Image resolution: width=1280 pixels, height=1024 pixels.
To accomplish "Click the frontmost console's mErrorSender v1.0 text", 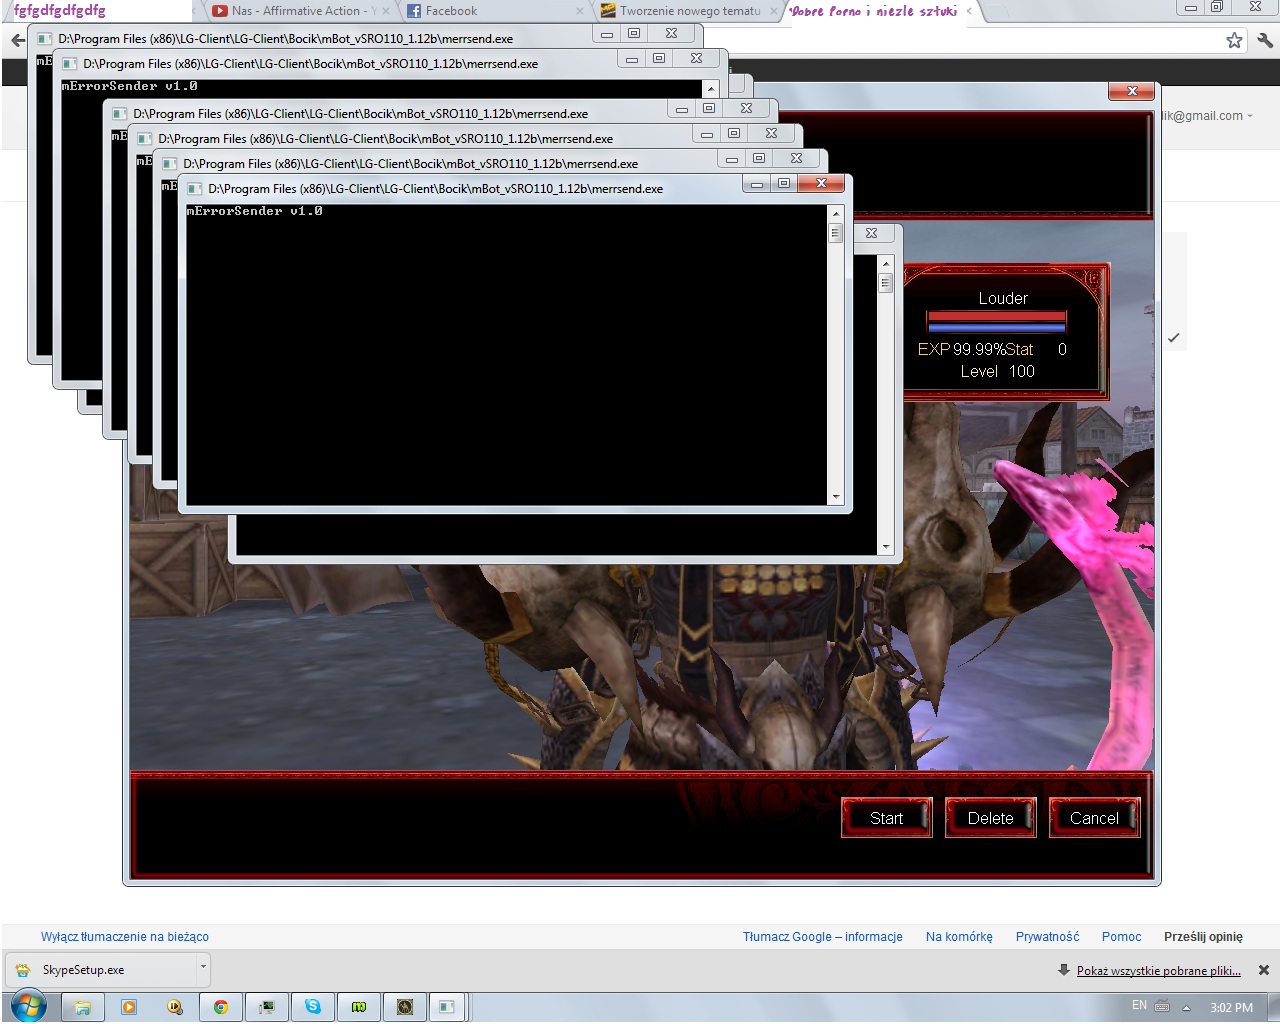I will pos(254,211).
